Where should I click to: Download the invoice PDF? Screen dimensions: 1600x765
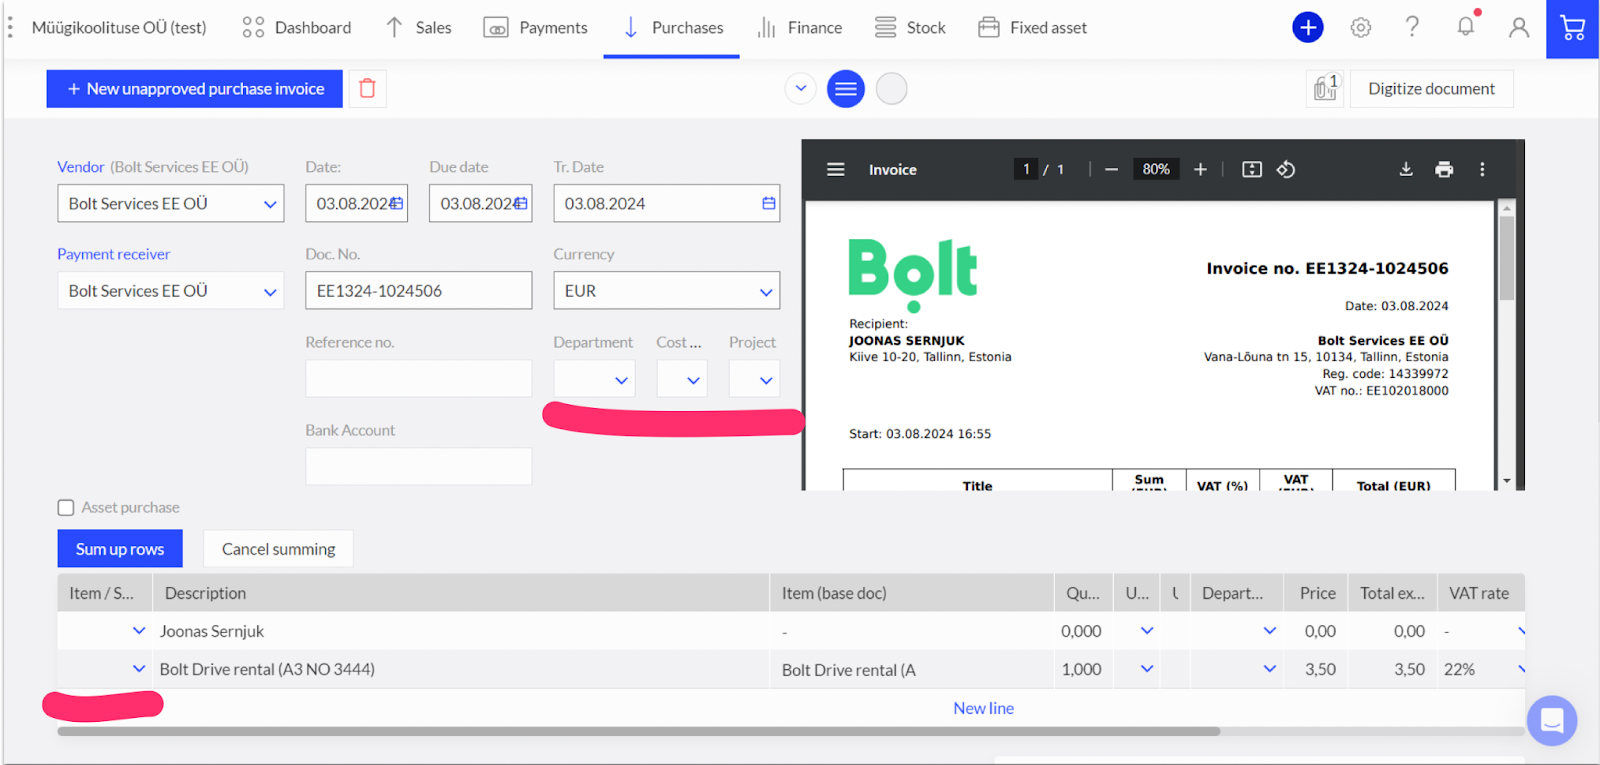click(x=1405, y=170)
